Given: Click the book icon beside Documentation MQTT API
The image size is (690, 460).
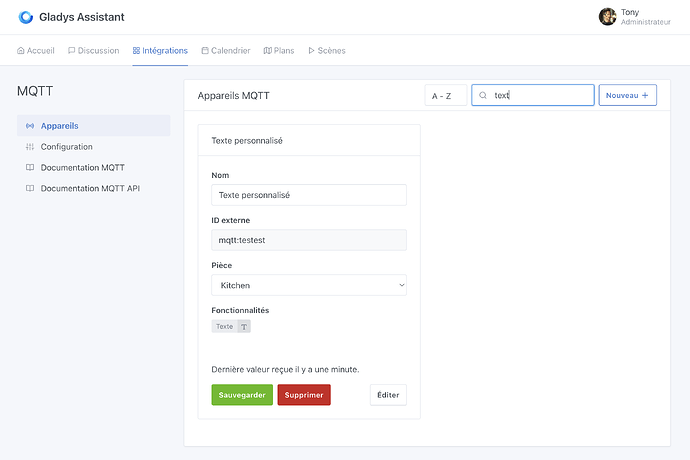Looking at the screenshot, I should (x=30, y=188).
